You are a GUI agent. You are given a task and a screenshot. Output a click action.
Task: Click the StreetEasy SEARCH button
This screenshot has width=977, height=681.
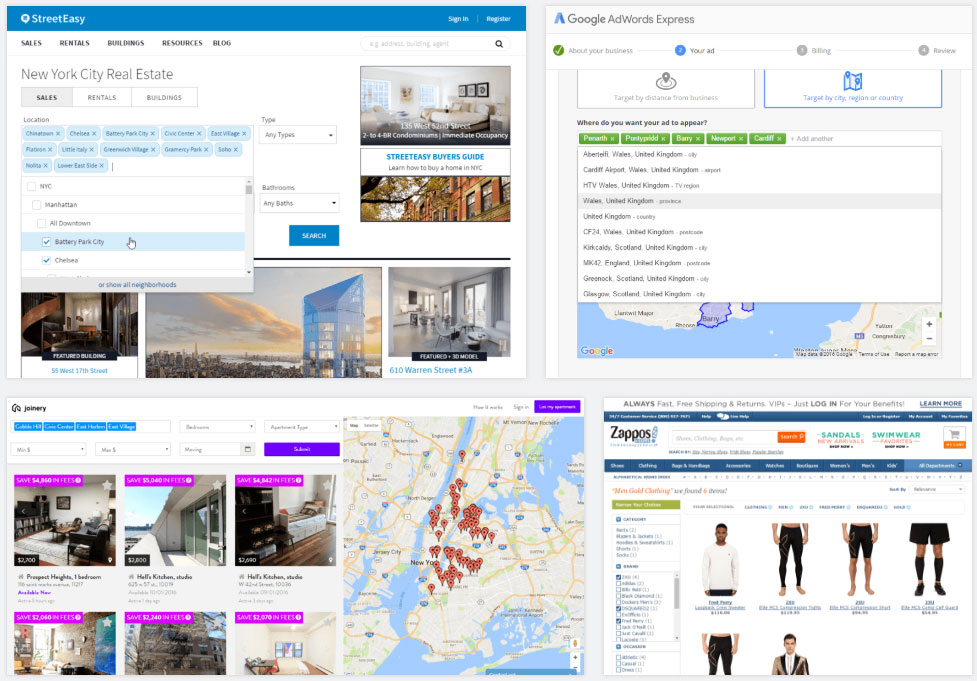point(314,236)
